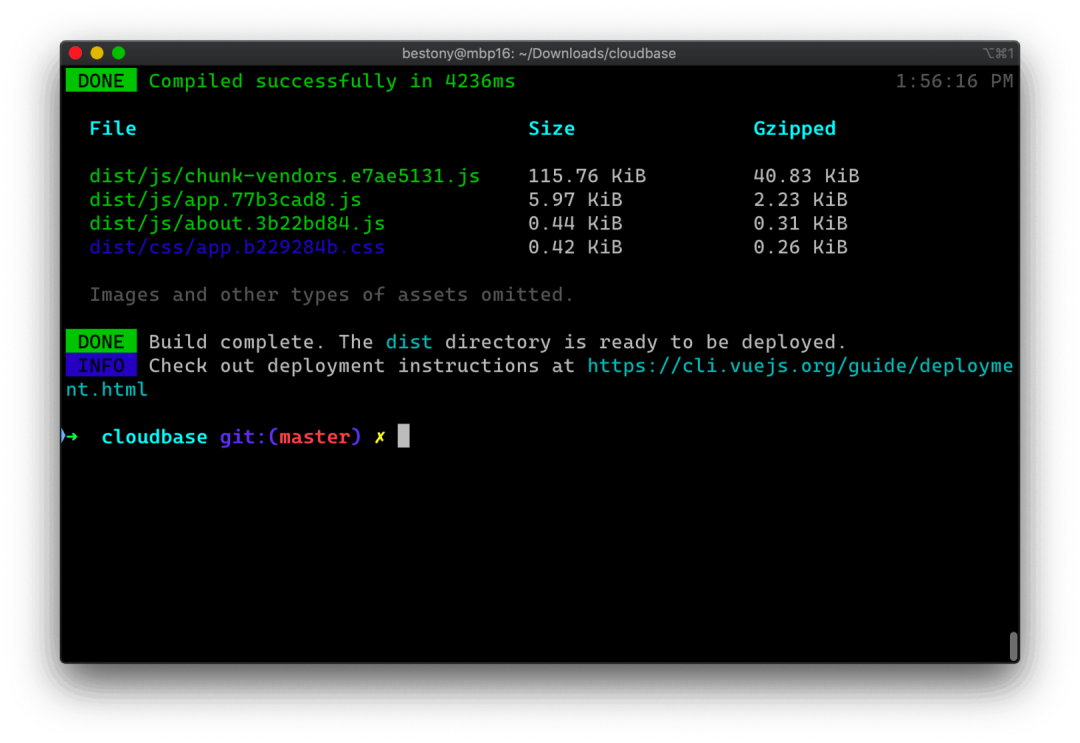Click the 'Size' column header
This screenshot has height=743, width=1080.
[x=552, y=128]
